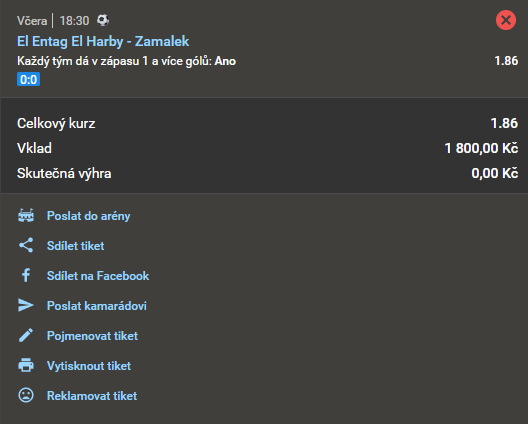
Task: Select Poslat do arény option
Action: click(89, 216)
